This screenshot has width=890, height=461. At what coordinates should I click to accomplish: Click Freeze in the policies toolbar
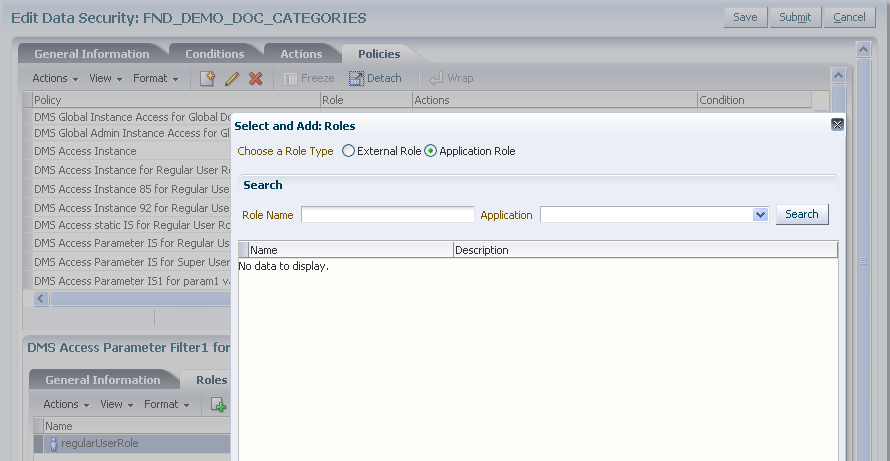309,78
